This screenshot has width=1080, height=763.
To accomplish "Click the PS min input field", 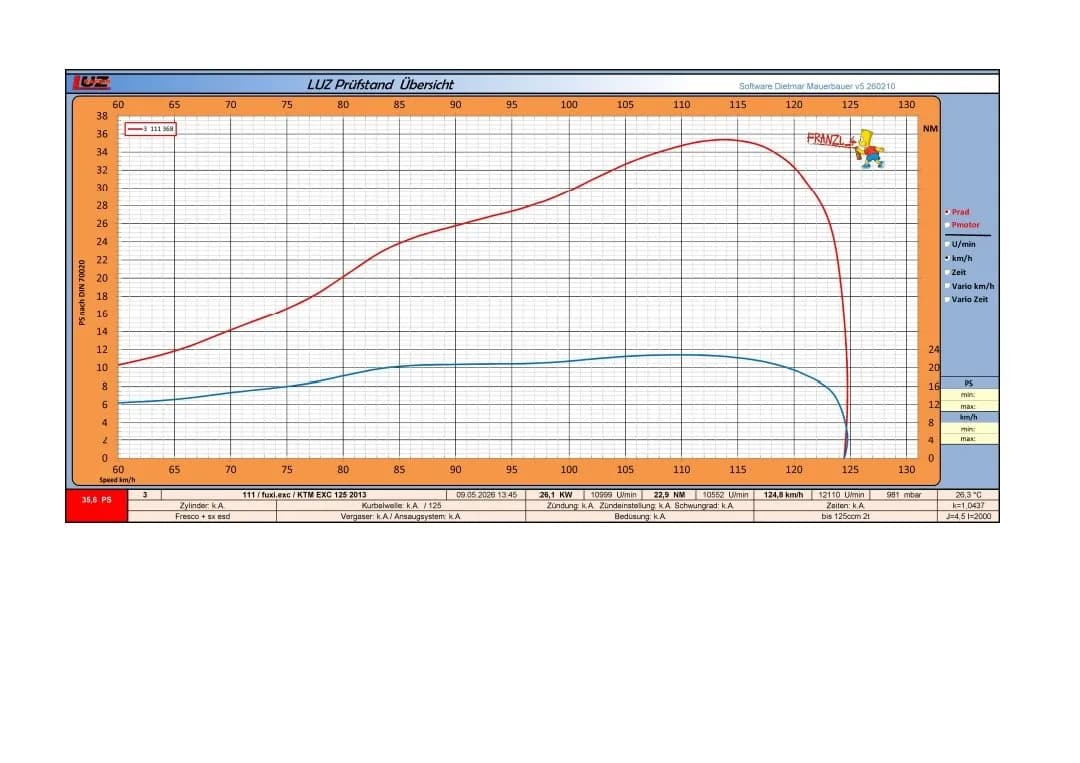I will [x=969, y=395].
